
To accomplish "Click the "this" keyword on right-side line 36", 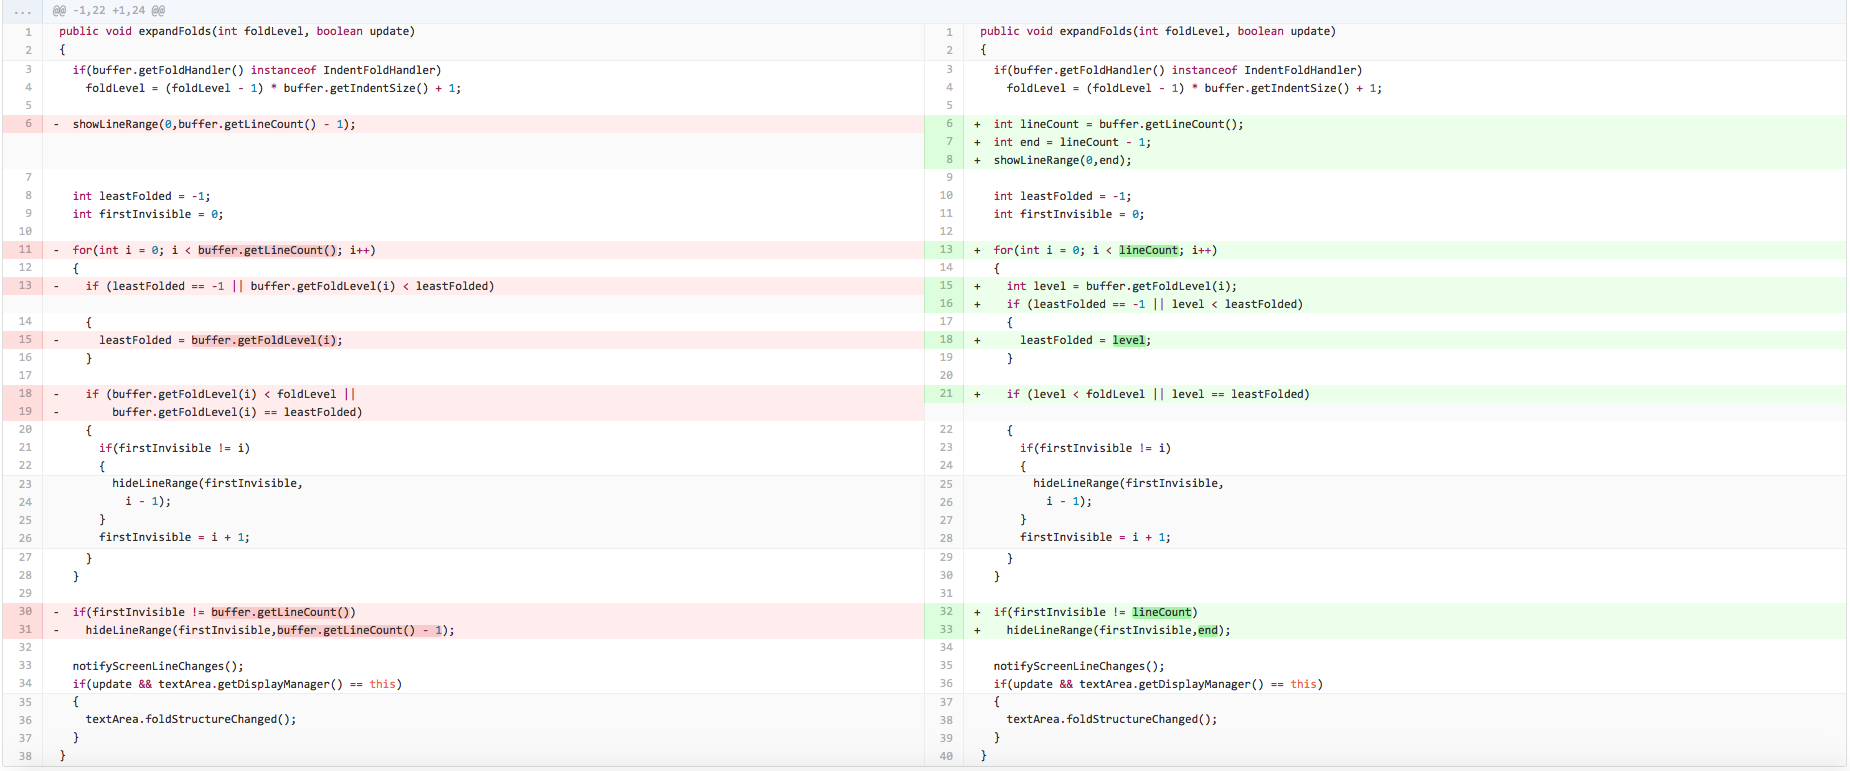I will pyautogui.click(x=1303, y=684).
